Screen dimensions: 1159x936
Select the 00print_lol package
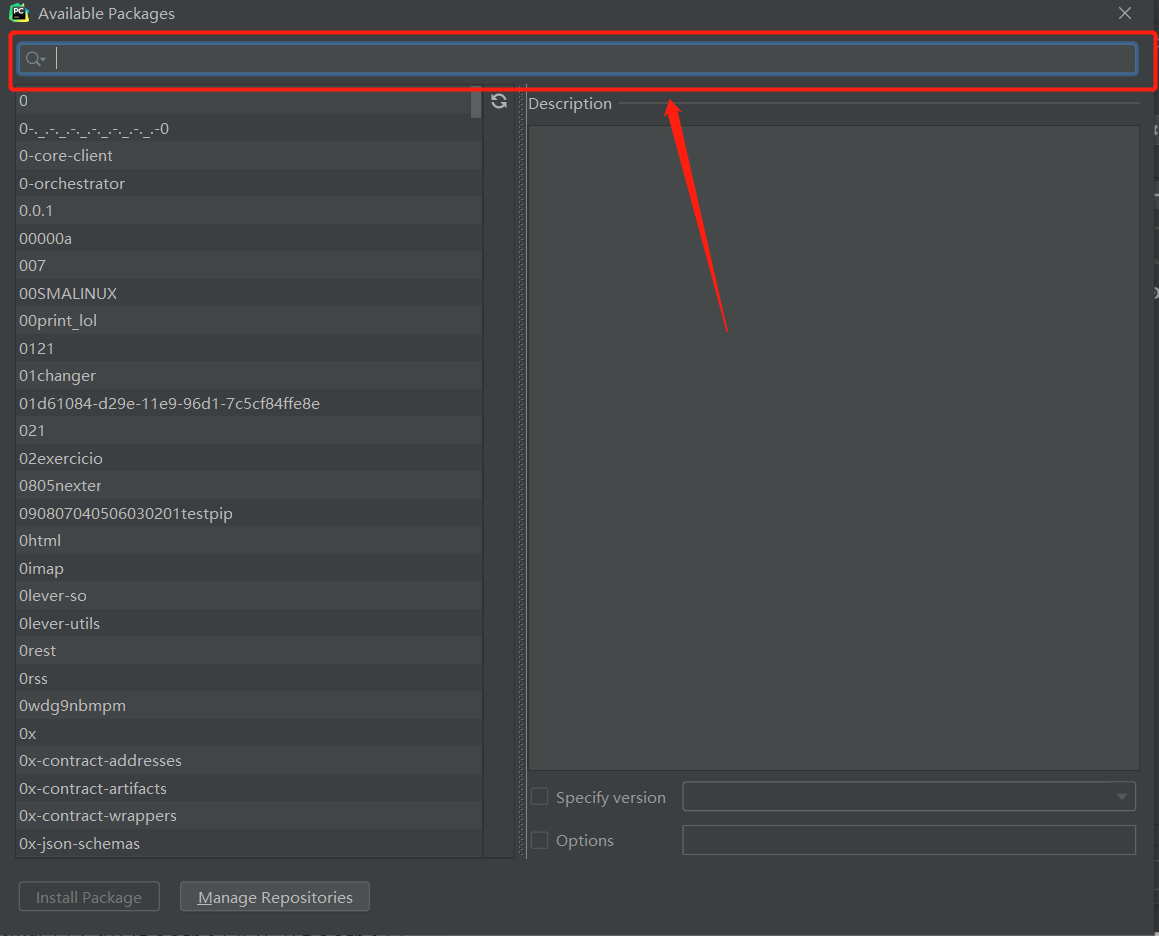click(249, 321)
